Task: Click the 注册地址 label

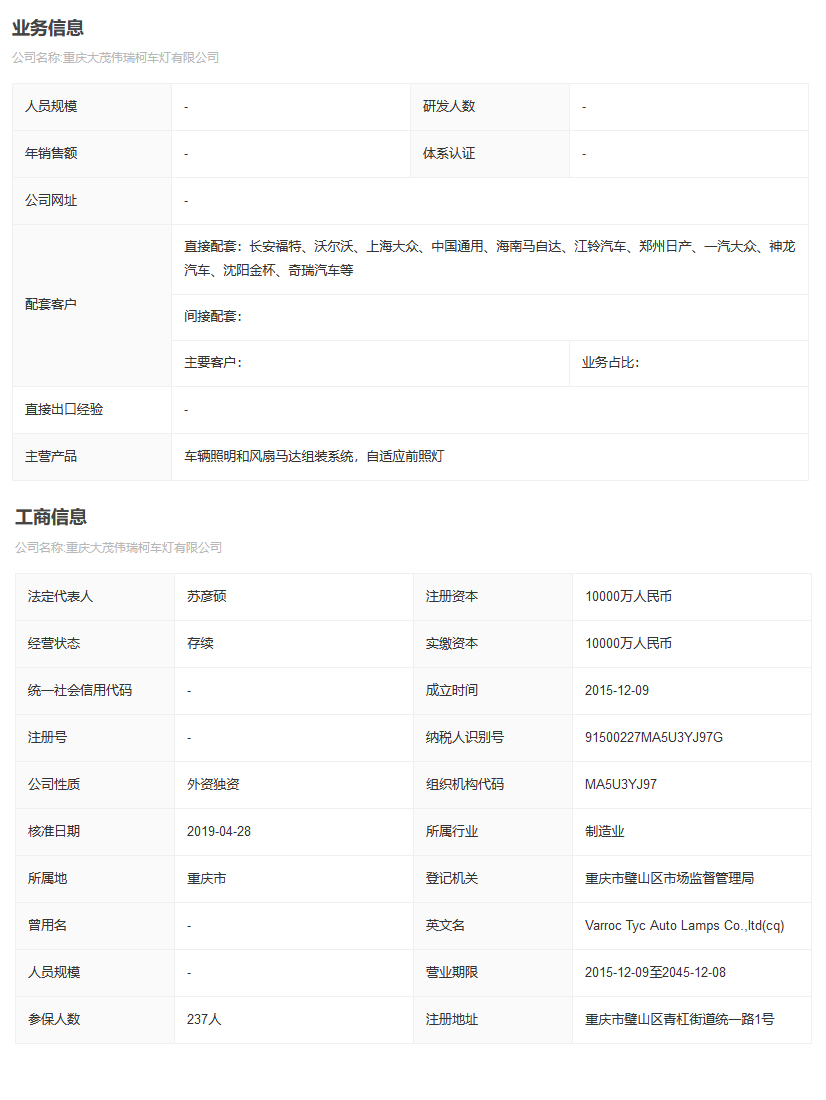Action: click(451, 1019)
